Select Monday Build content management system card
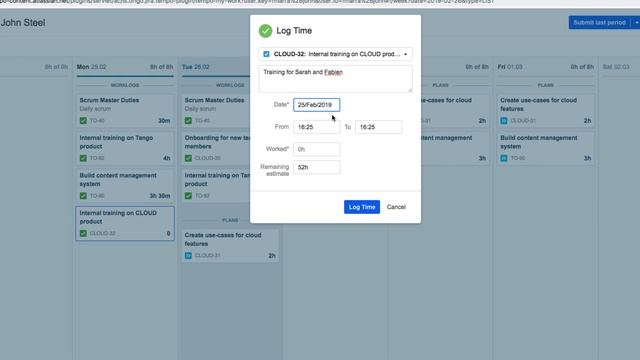The image size is (640, 360). tap(125, 185)
